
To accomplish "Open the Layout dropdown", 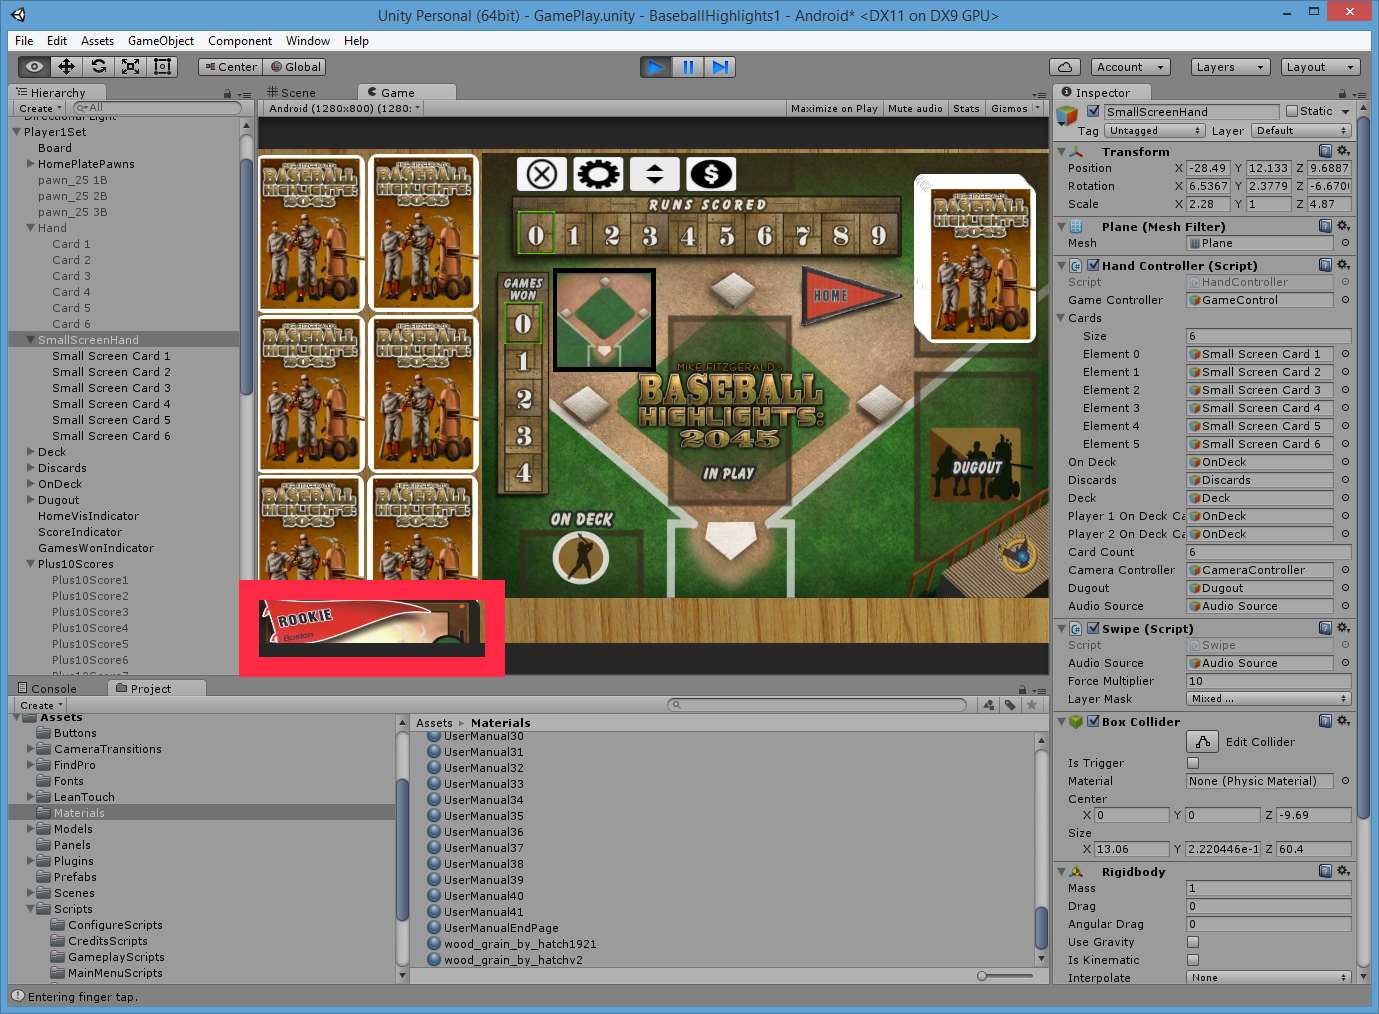I will point(1320,66).
